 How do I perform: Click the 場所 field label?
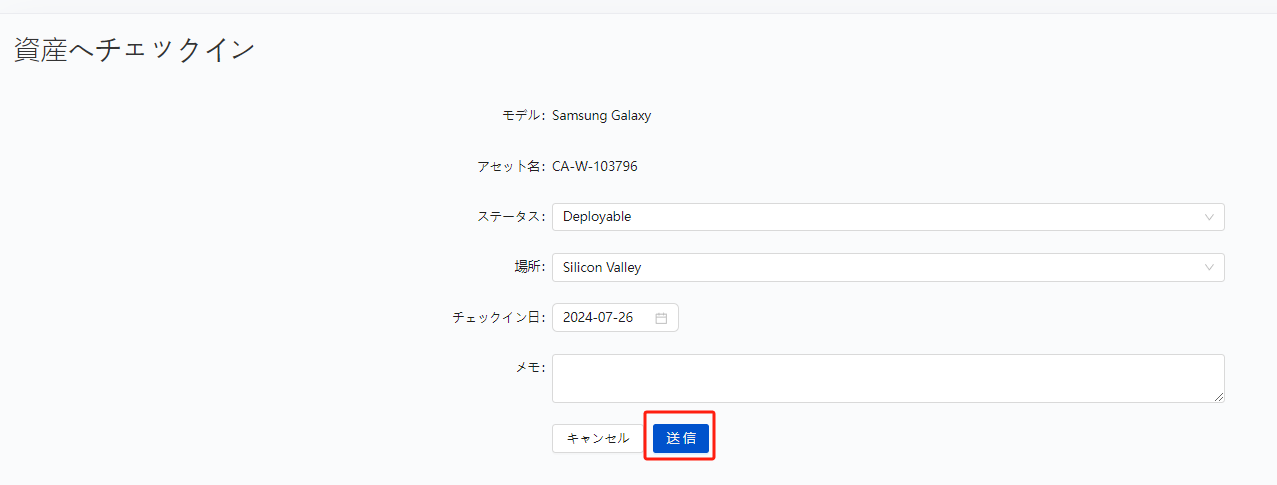click(526, 268)
